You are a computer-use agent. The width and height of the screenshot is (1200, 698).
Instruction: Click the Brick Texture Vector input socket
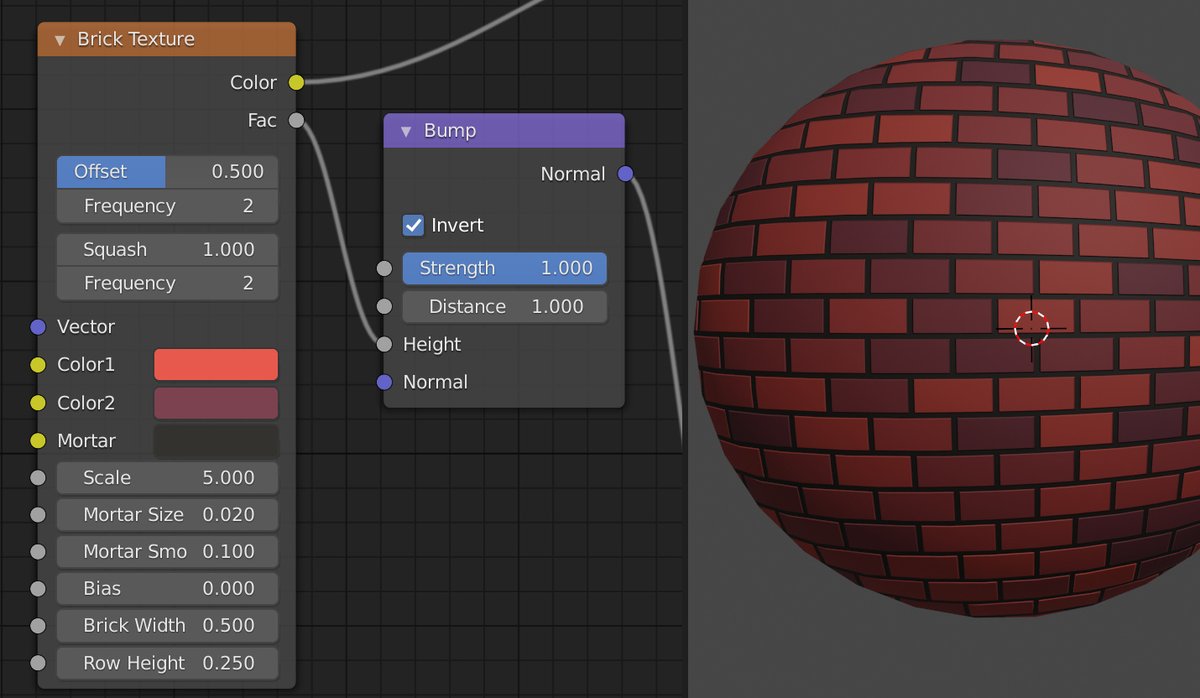[x=38, y=327]
